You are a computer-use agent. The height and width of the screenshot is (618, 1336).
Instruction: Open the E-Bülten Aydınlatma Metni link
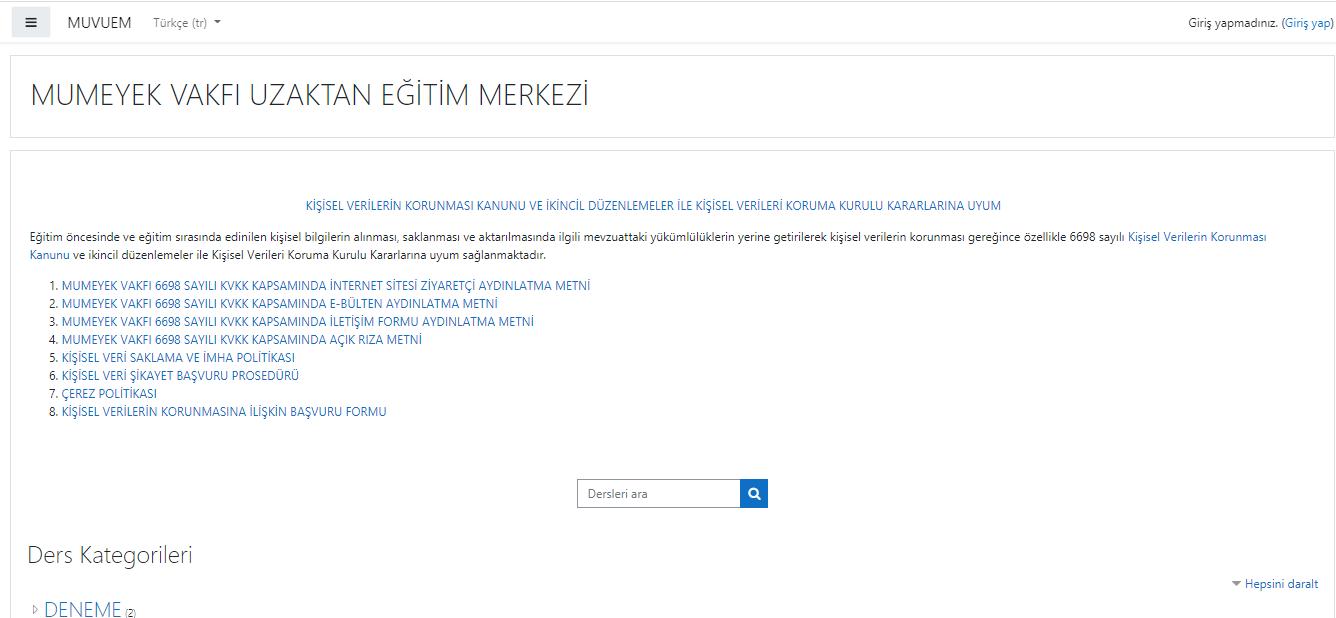pos(279,304)
